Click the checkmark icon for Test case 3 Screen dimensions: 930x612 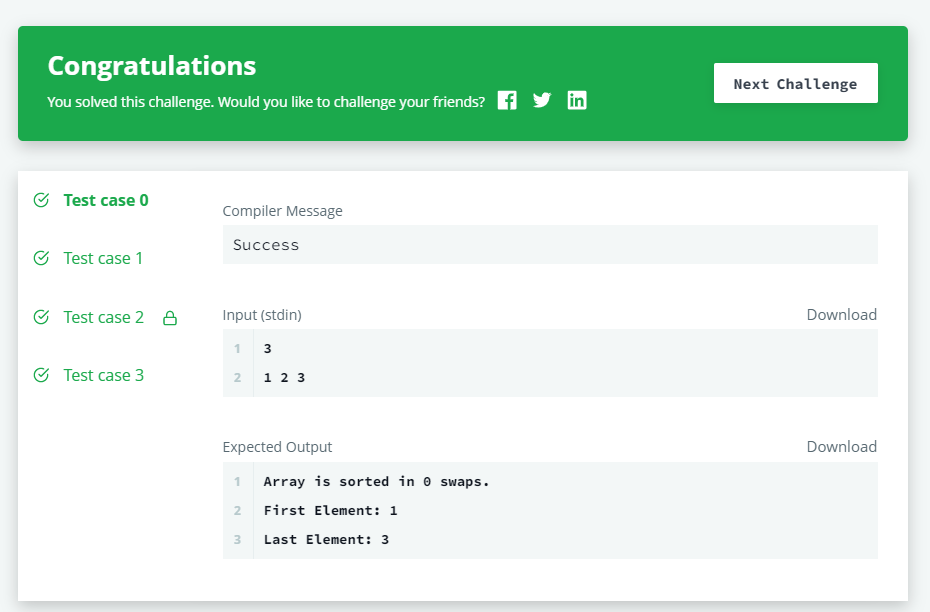coord(41,375)
